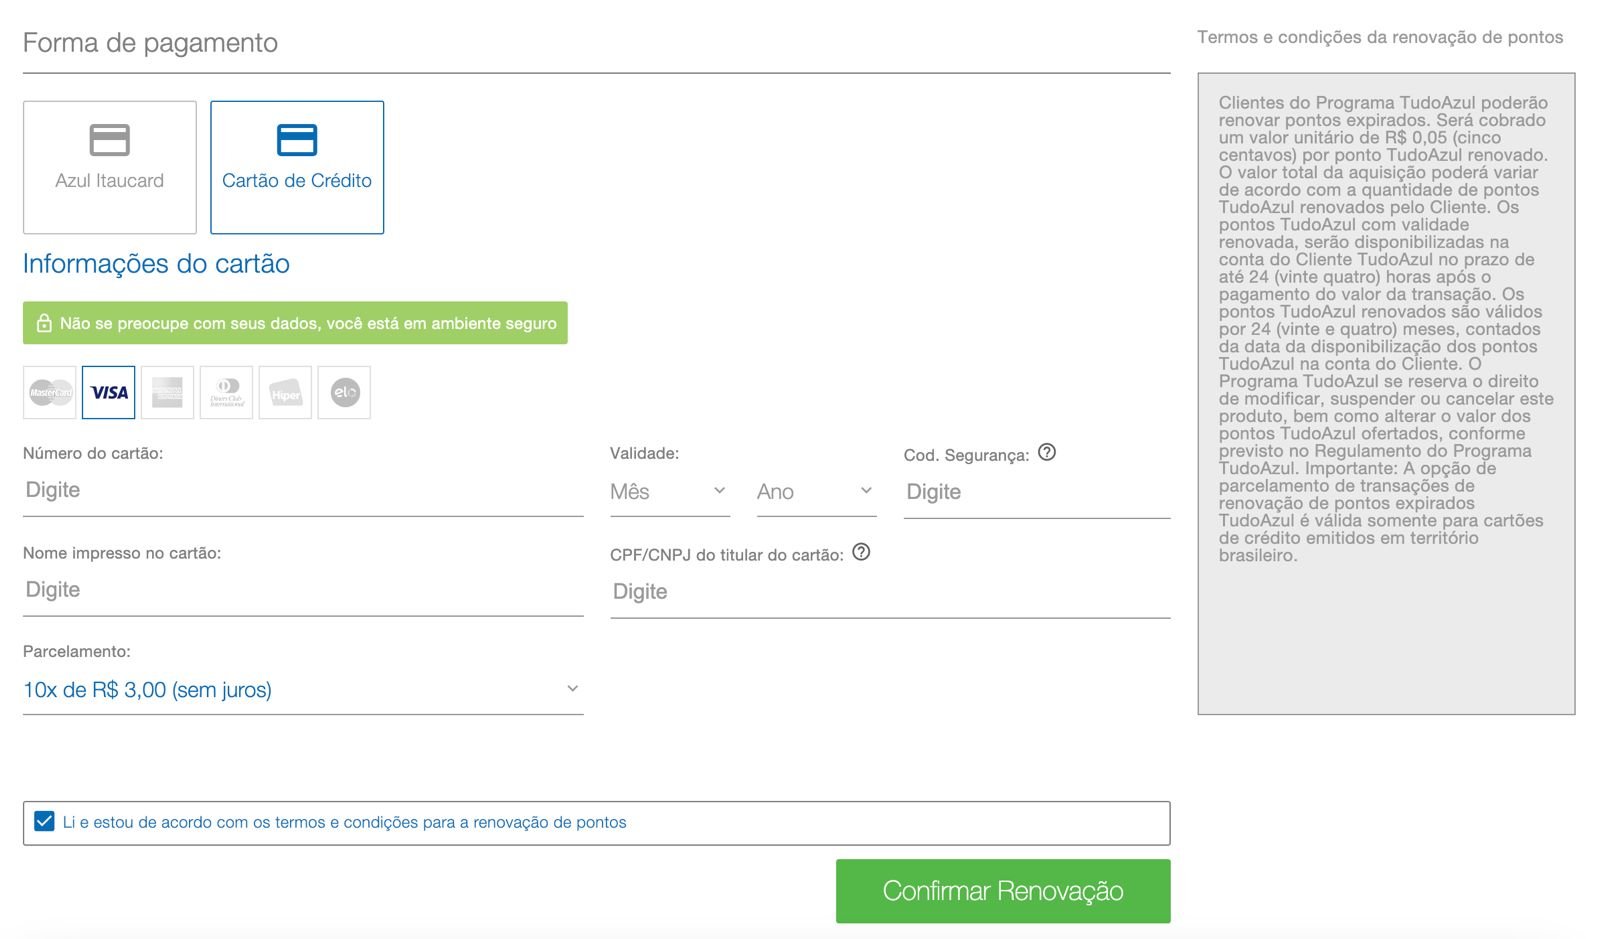The image size is (1600, 939).
Task: Focus the Nome impresso no cartão field
Action: (x=303, y=591)
